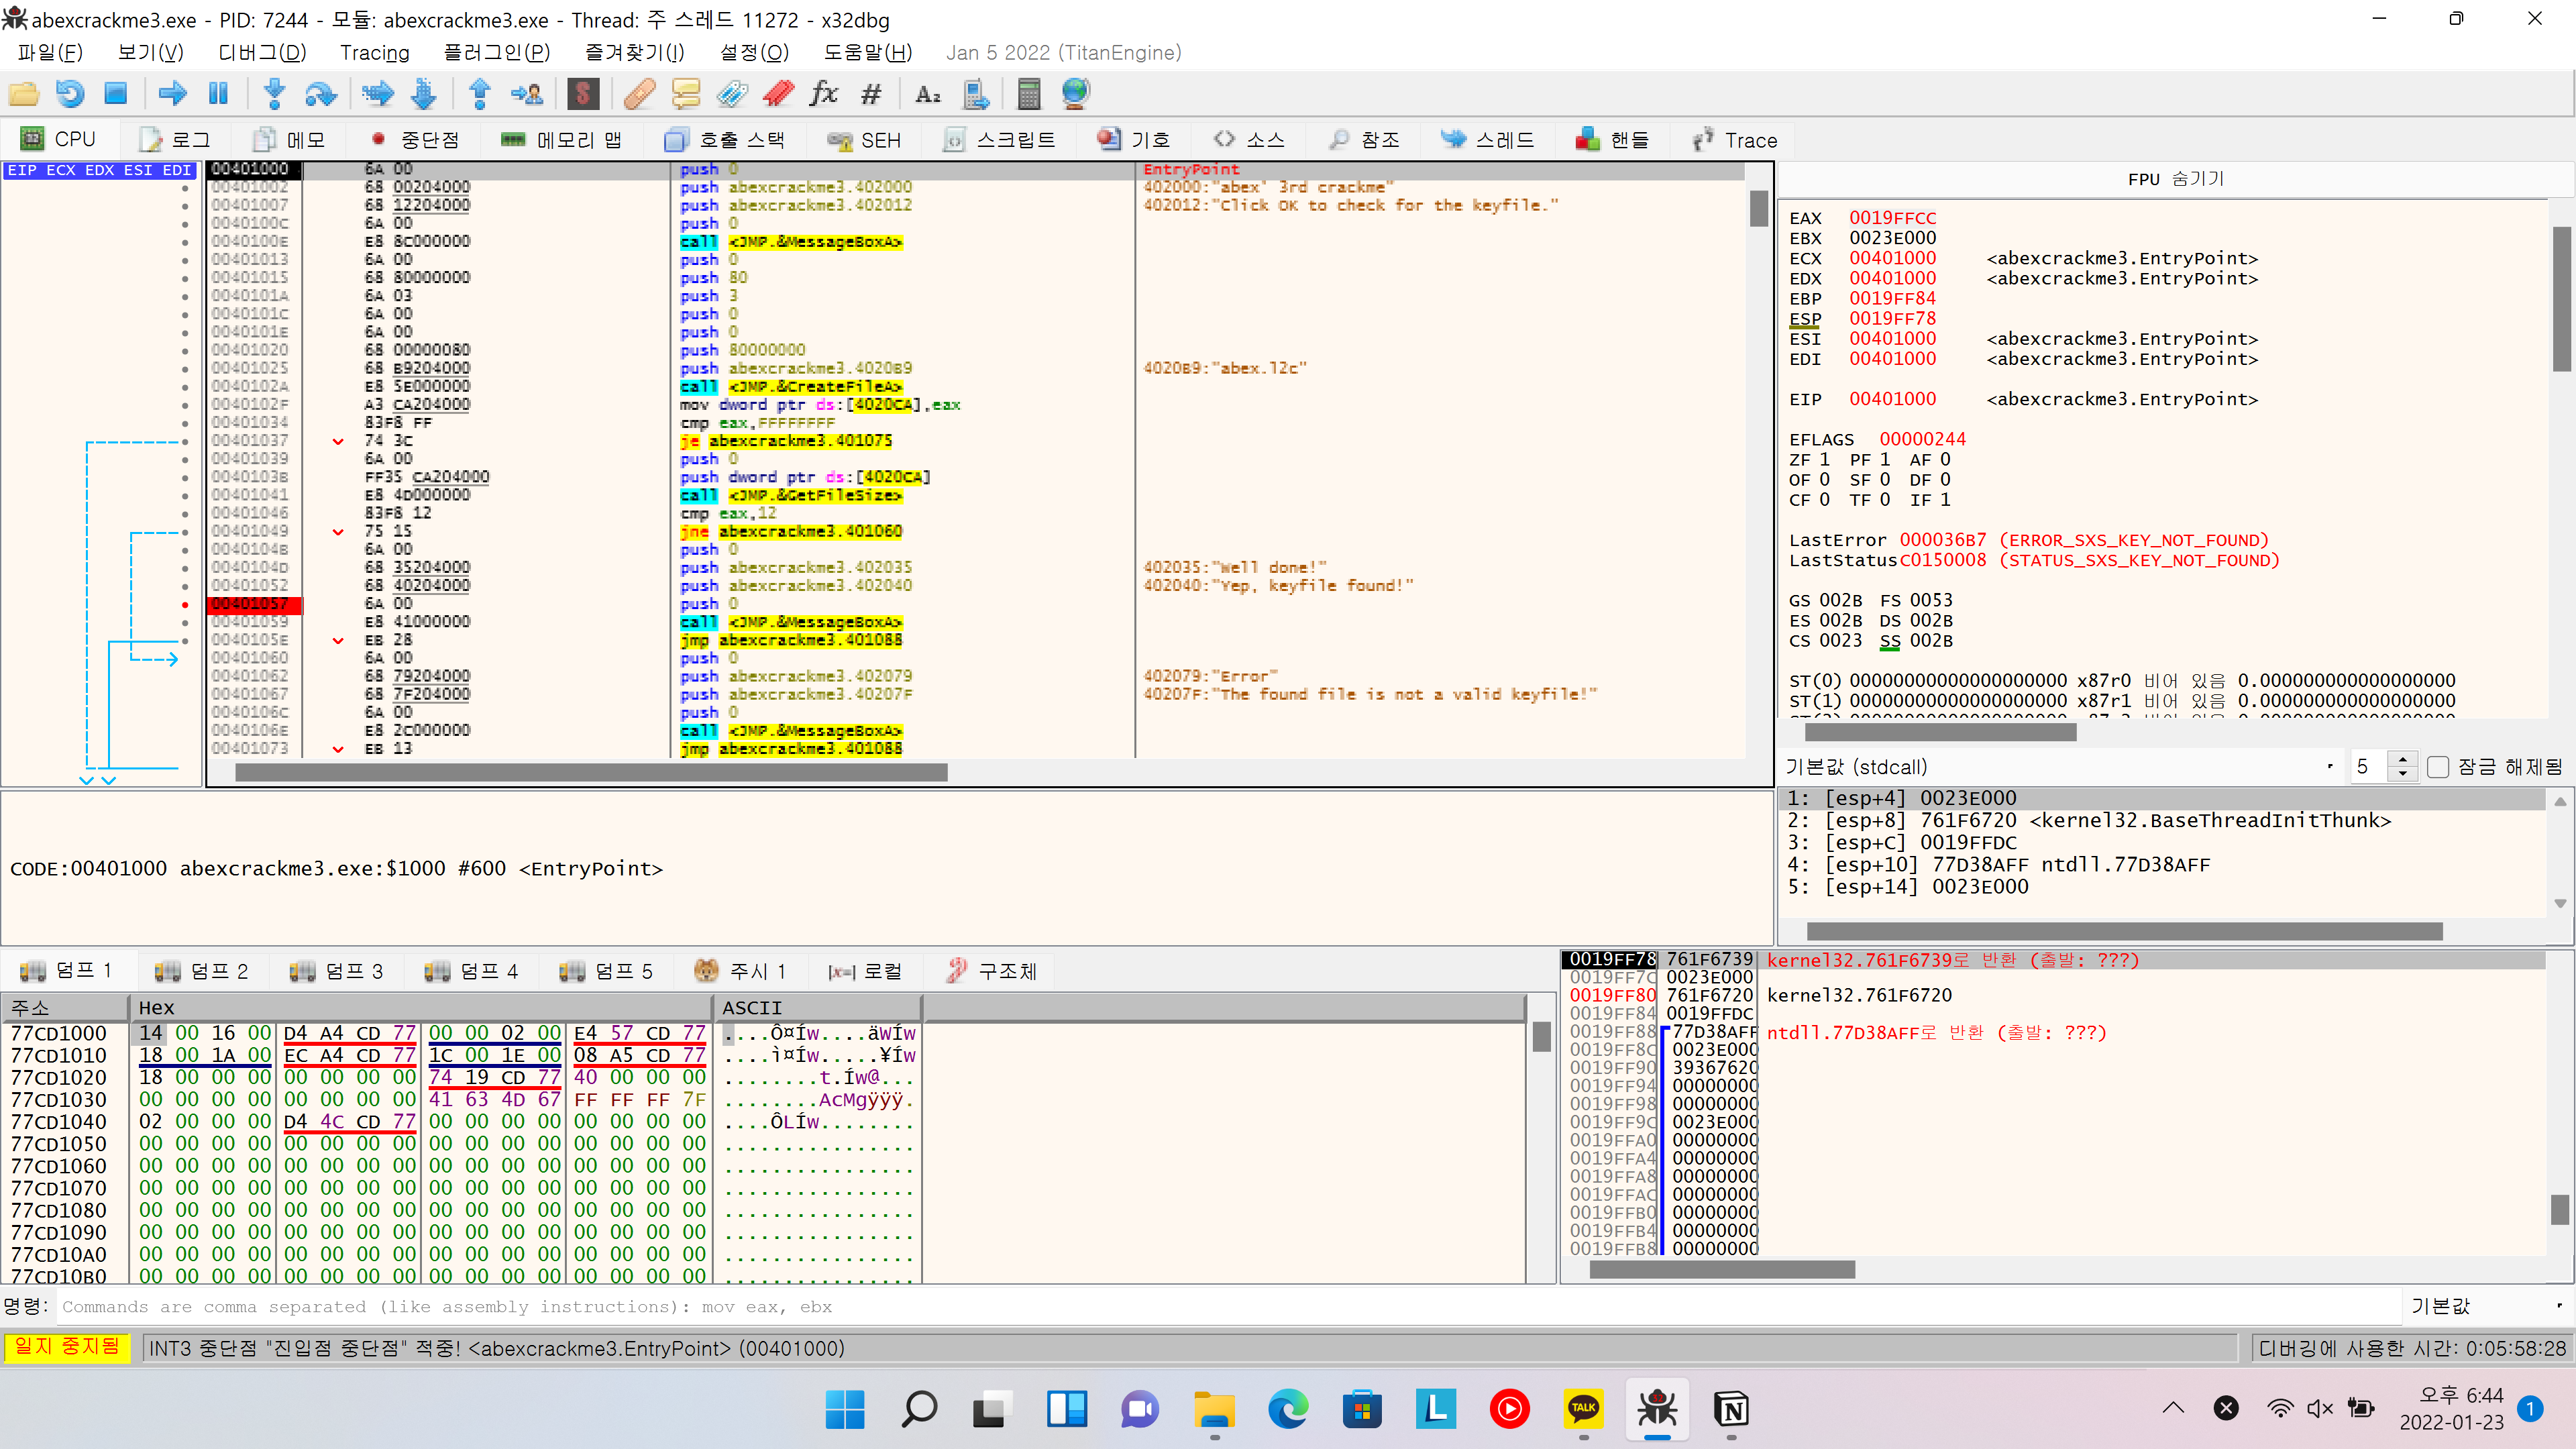Open the Bookmarks red icon

(778, 94)
